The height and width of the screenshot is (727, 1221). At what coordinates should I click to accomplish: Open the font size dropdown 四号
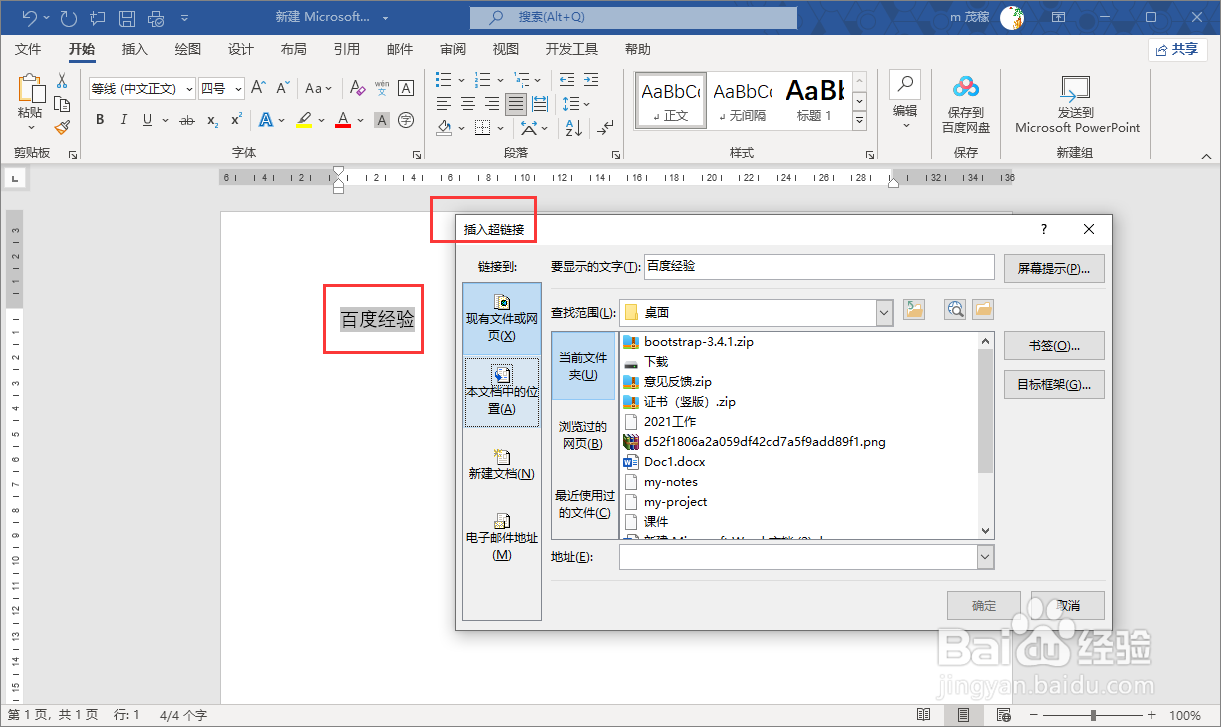point(238,88)
